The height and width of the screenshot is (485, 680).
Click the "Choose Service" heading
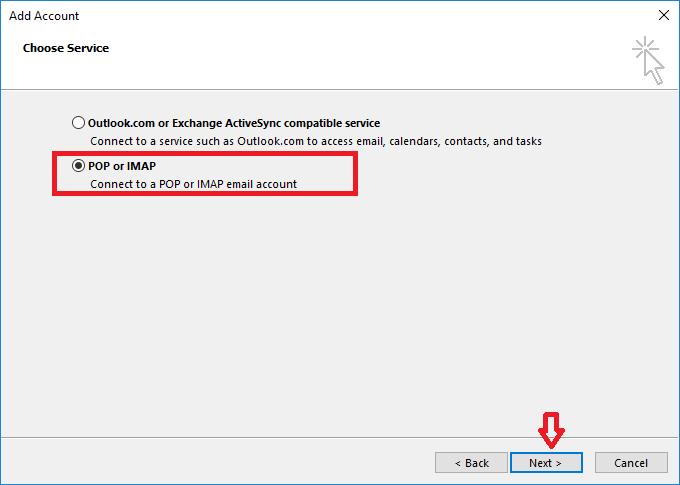click(x=66, y=48)
